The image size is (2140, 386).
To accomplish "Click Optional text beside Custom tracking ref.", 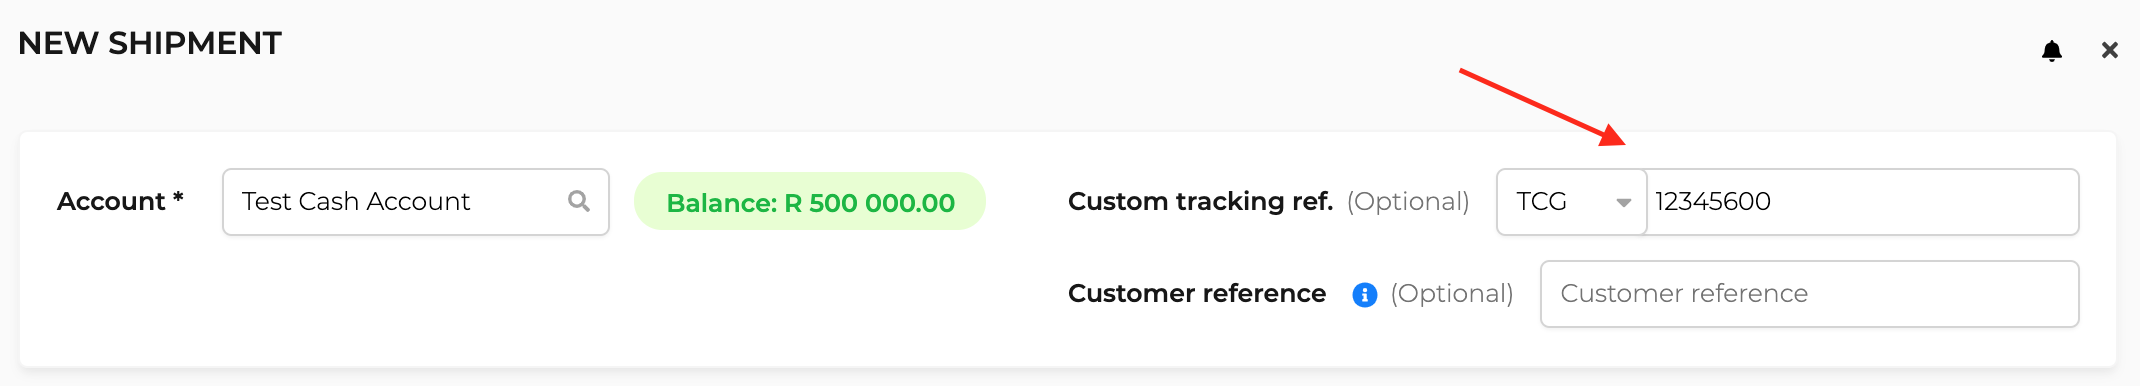I will (1408, 202).
